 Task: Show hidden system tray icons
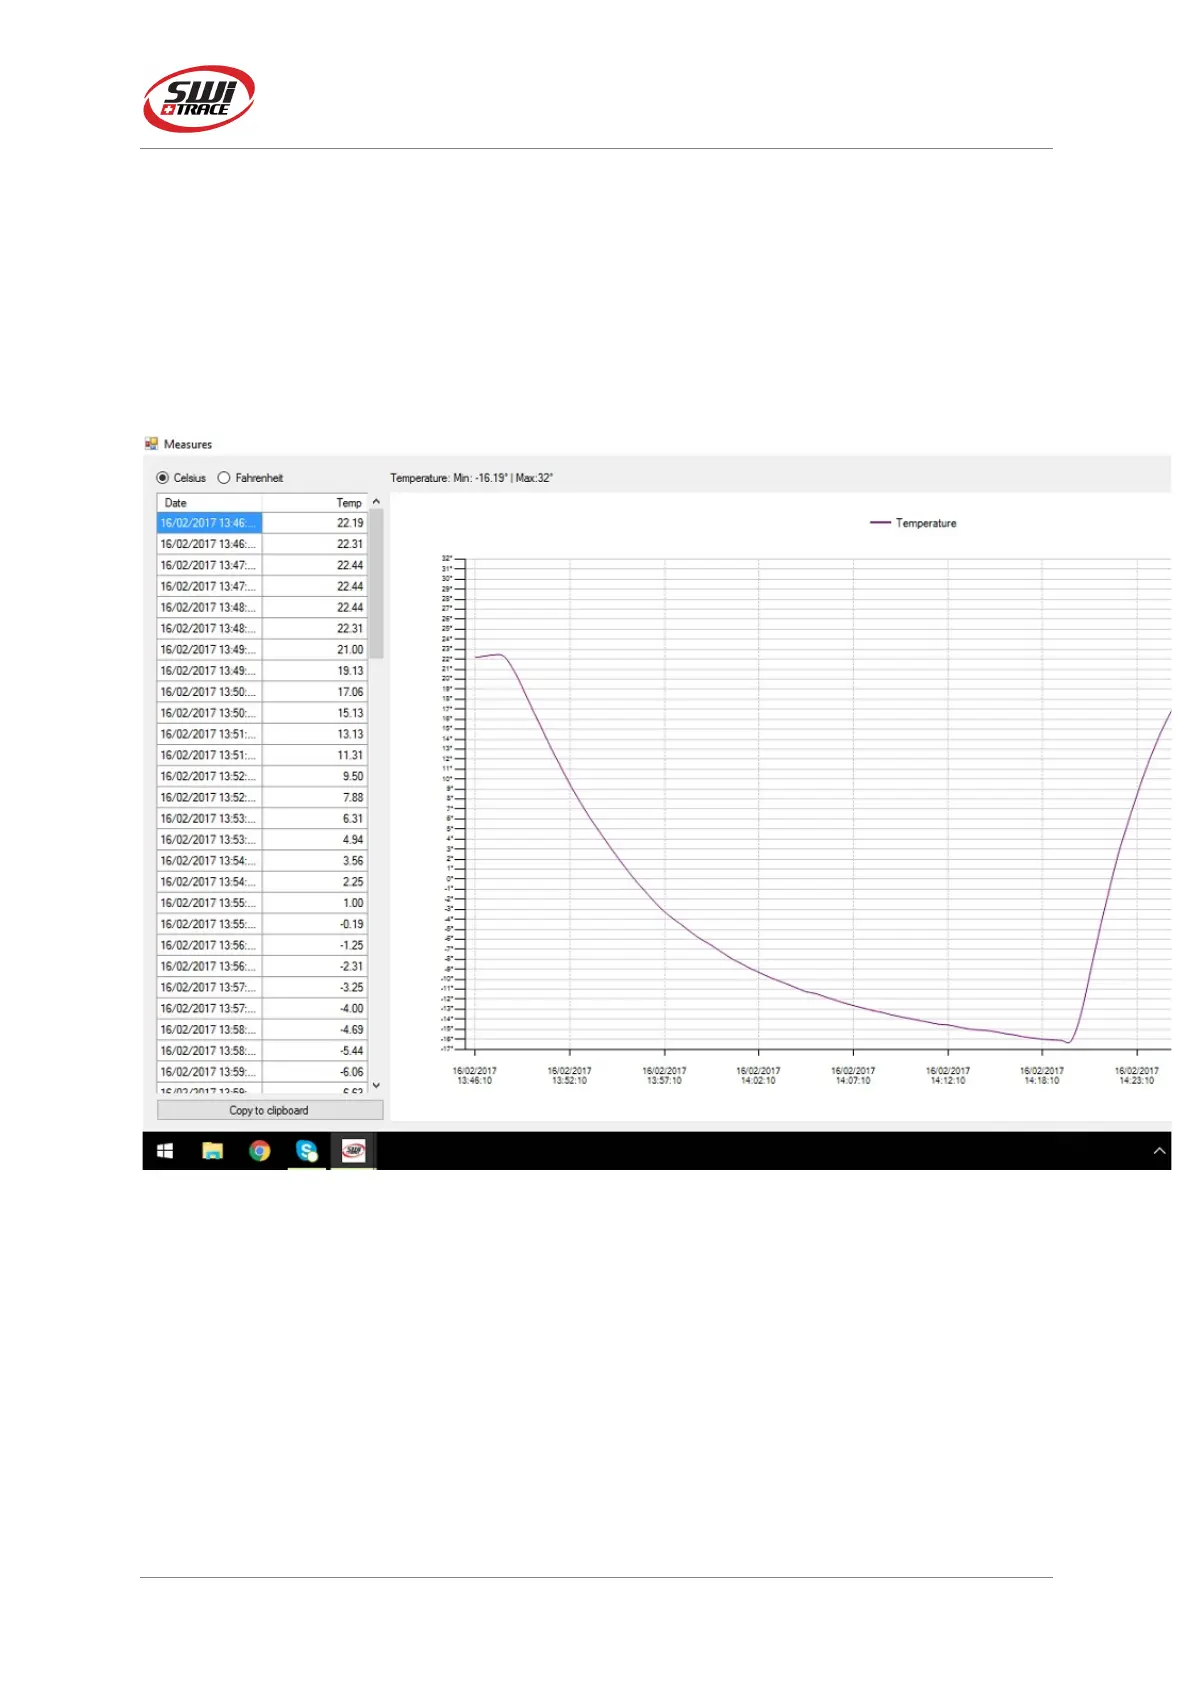tap(1159, 1151)
